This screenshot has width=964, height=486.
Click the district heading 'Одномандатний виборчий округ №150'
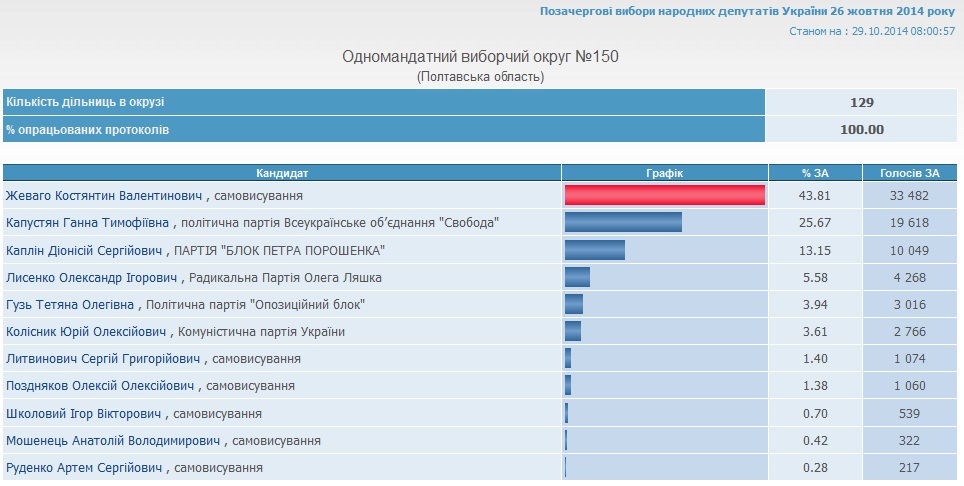[481, 57]
